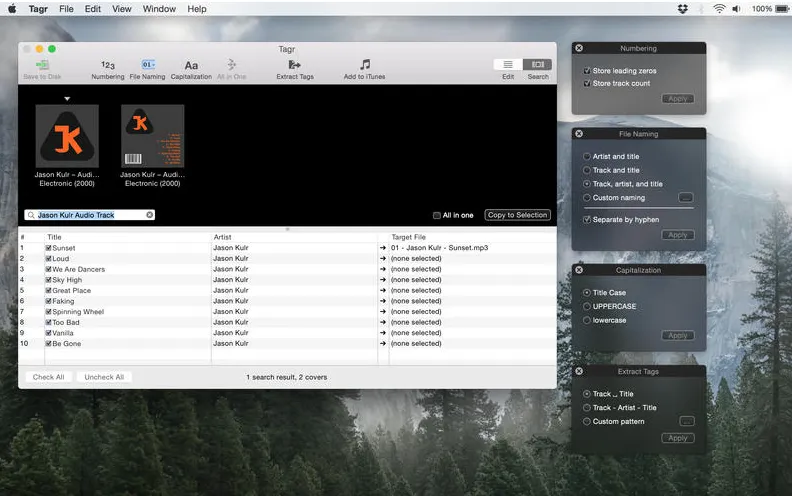Viewport: 792px width, 496px height.
Task: Select the File Naming toolbar icon
Action: 148,65
